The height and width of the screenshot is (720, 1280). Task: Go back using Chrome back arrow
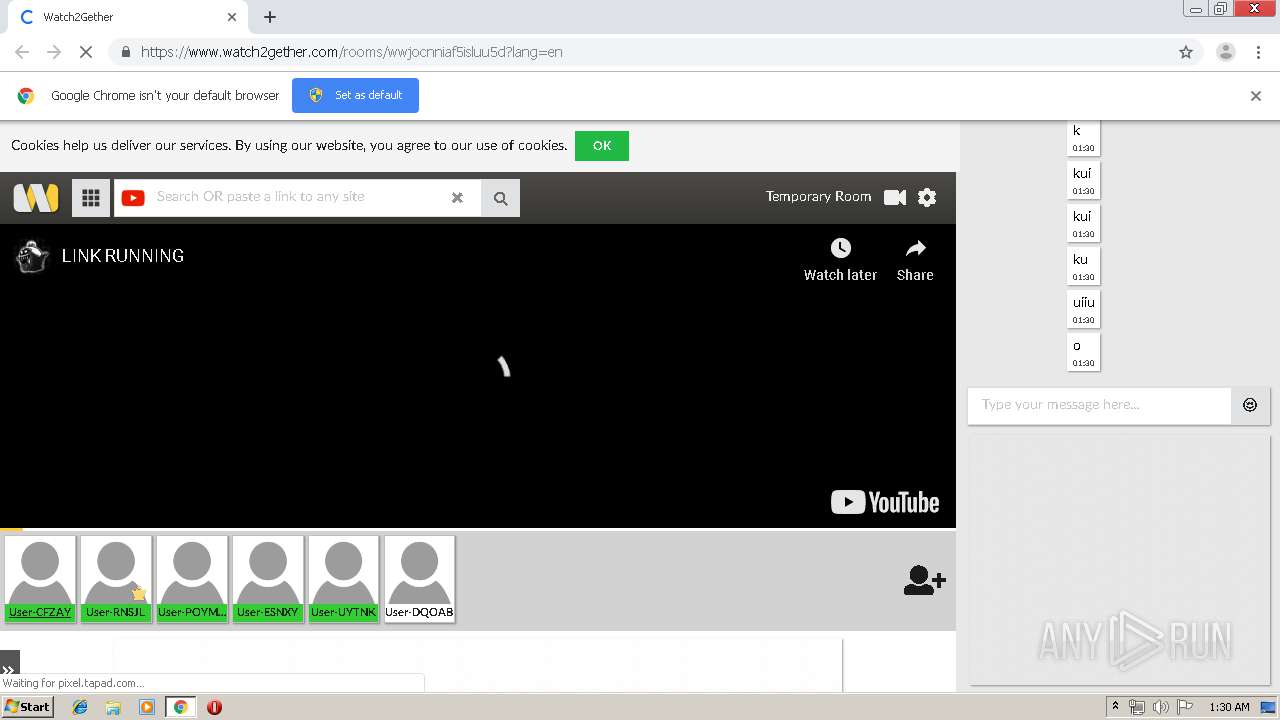coord(22,52)
